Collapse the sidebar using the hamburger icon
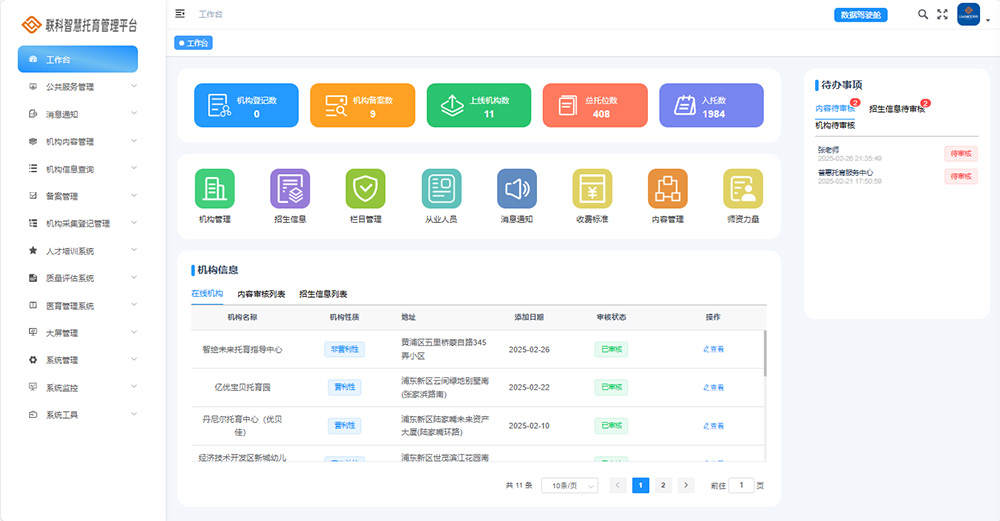The height and width of the screenshot is (521, 1000). 180,14
